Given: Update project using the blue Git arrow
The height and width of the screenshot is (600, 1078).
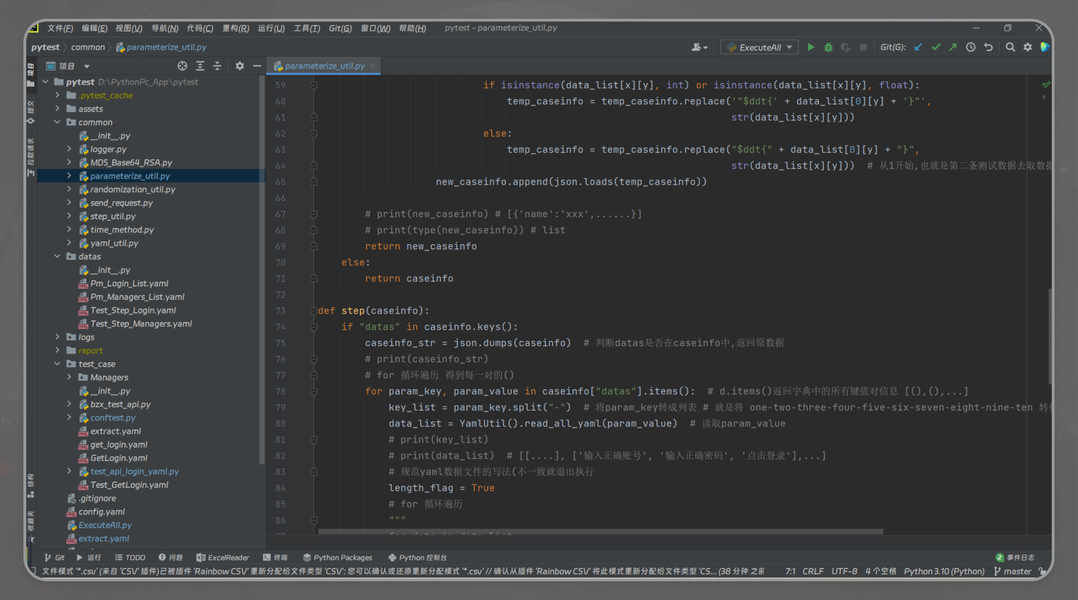Looking at the screenshot, I should (918, 47).
